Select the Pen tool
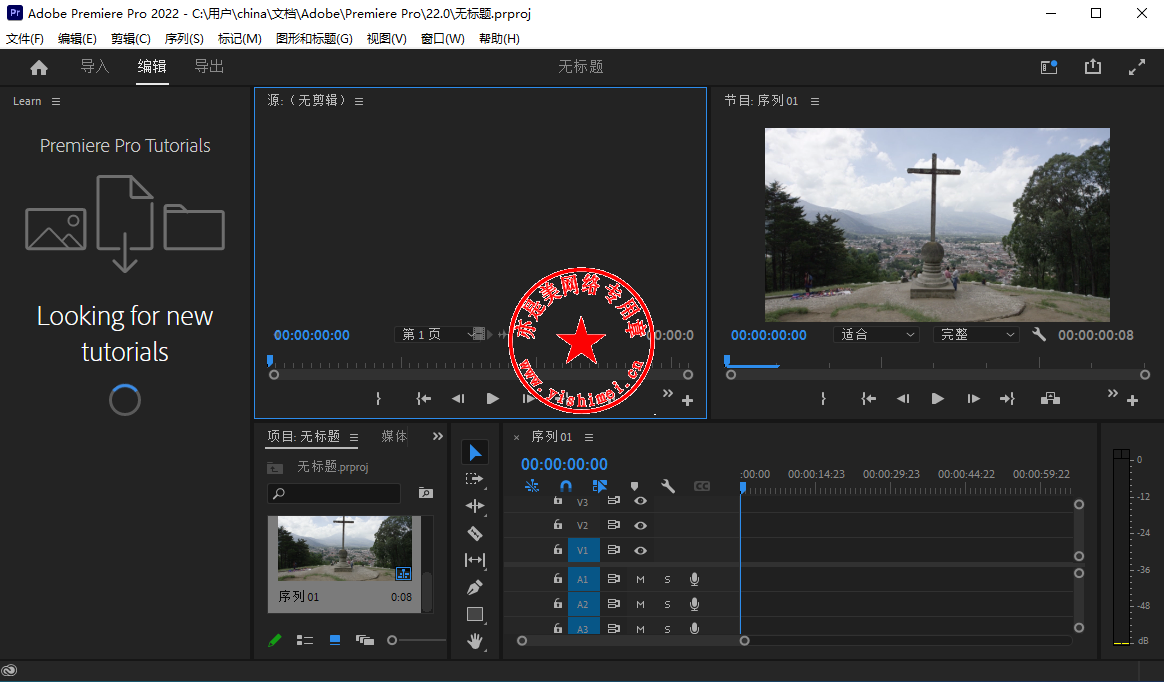The image size is (1164, 682). [x=475, y=588]
